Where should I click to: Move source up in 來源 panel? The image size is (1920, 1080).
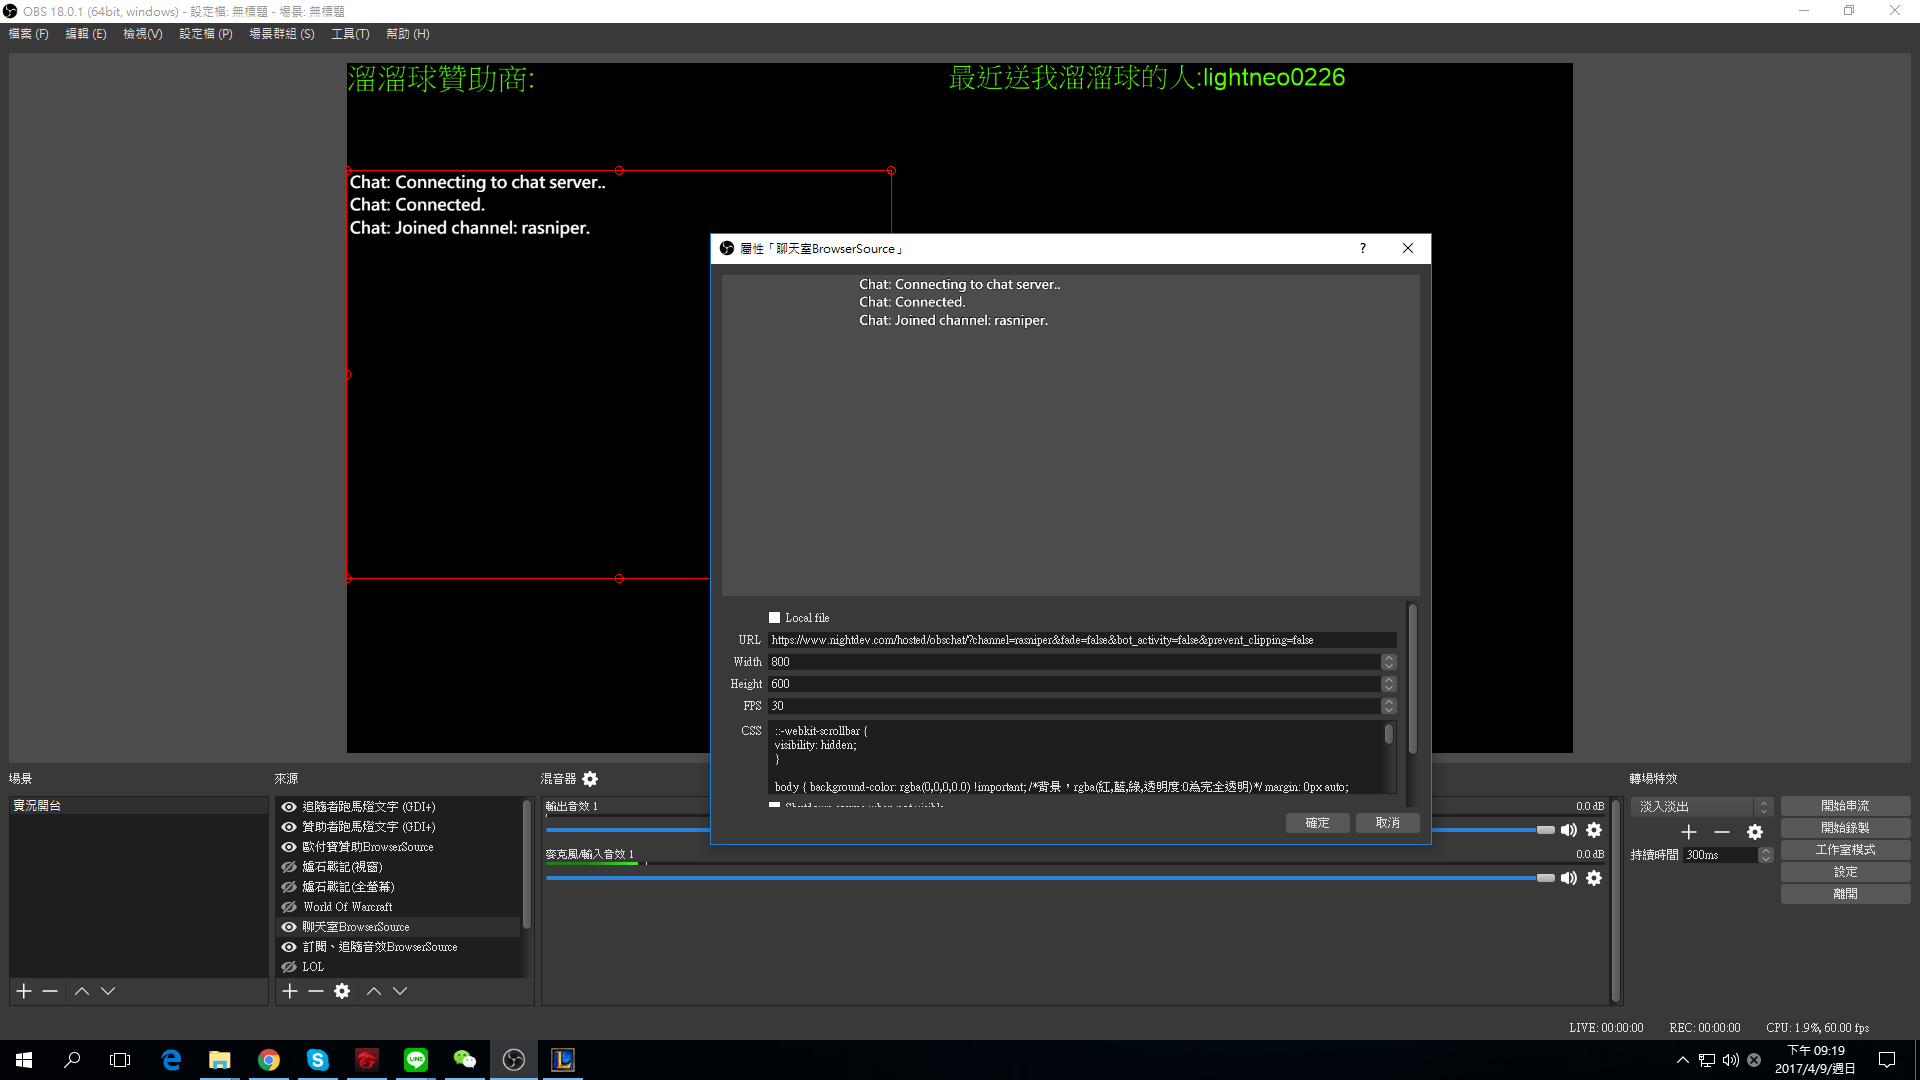coord(374,991)
